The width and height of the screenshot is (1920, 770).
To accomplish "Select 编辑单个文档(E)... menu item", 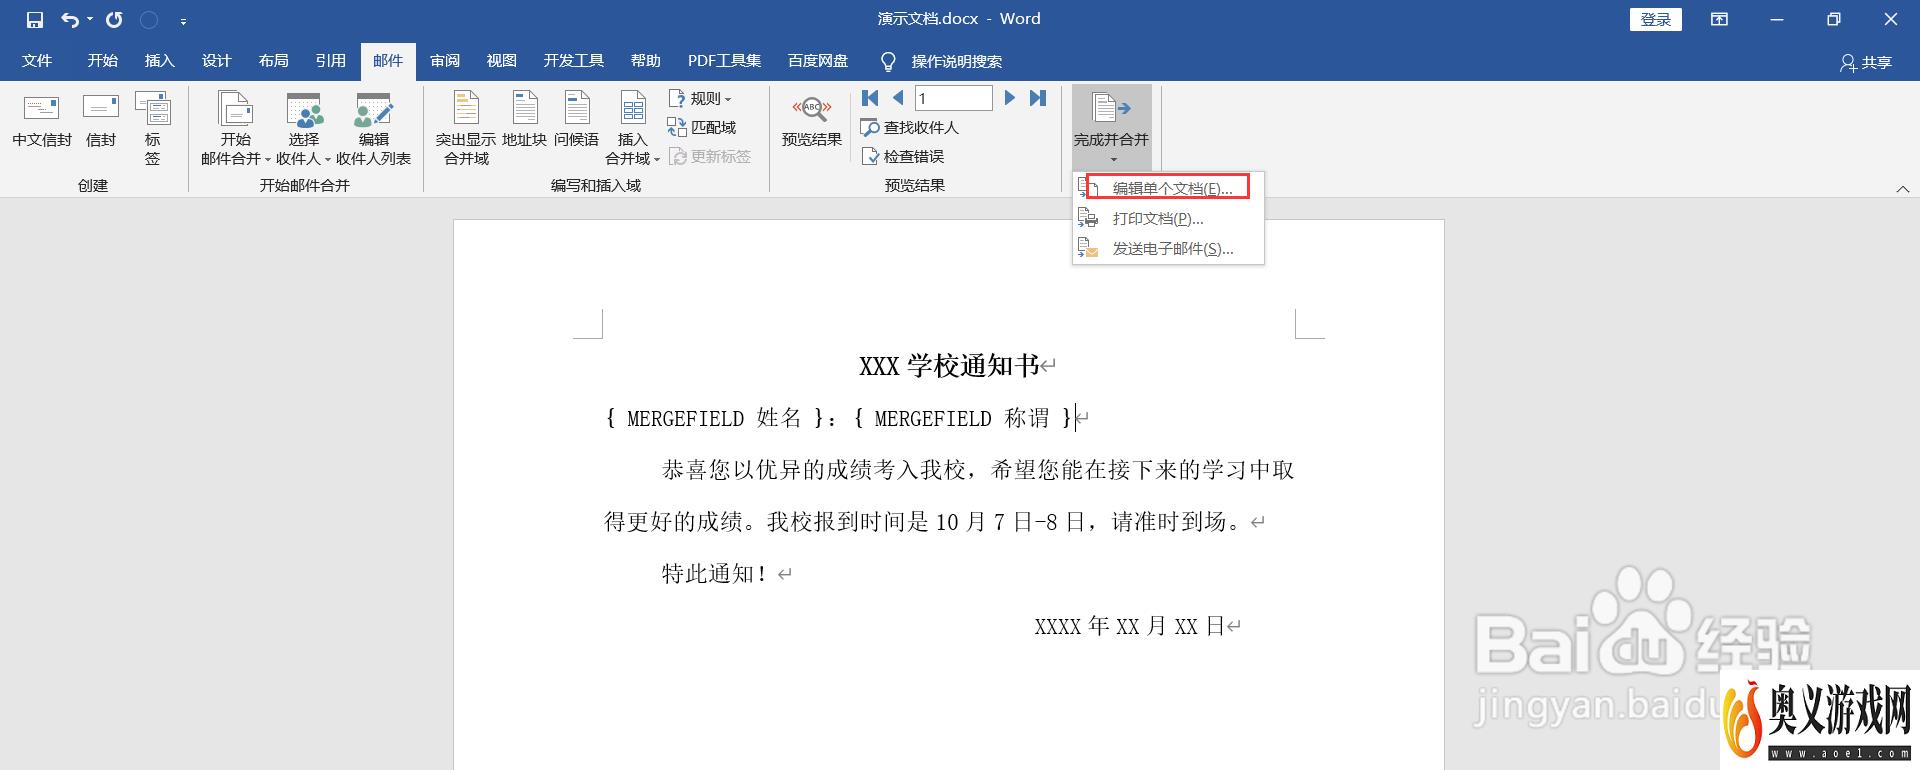I will (x=1168, y=188).
